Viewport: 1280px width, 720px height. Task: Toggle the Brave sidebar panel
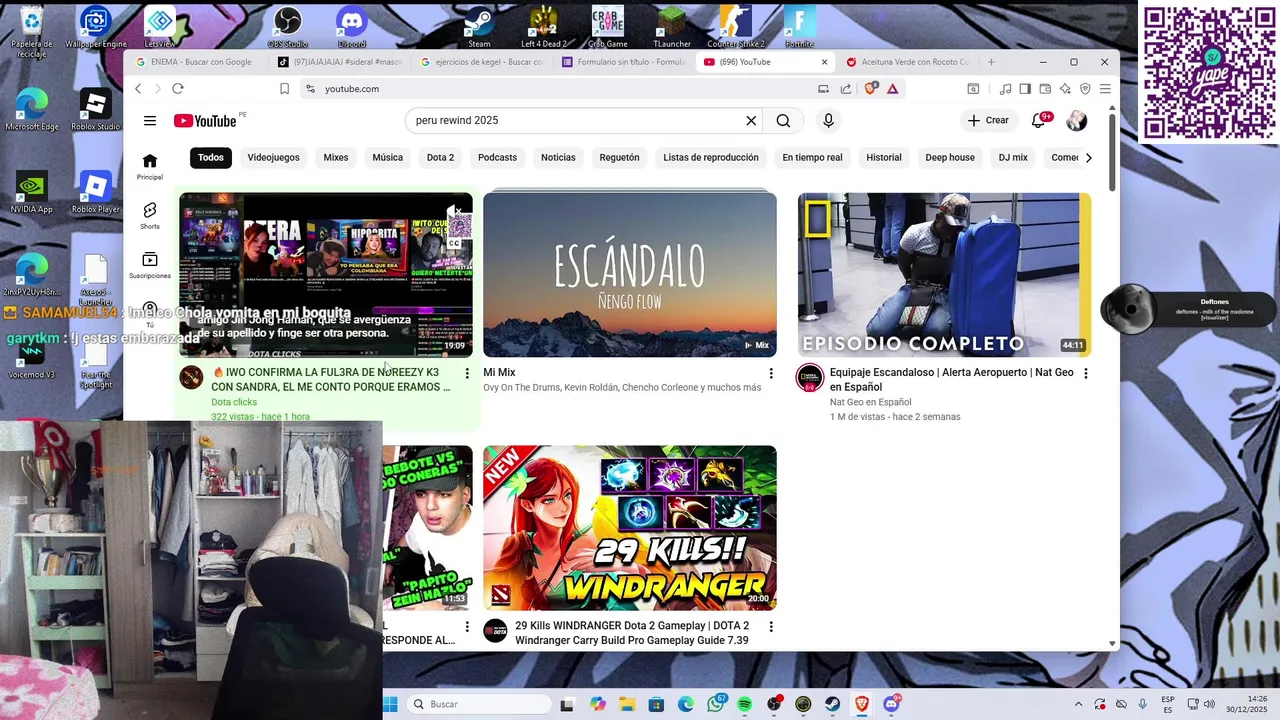(1025, 89)
